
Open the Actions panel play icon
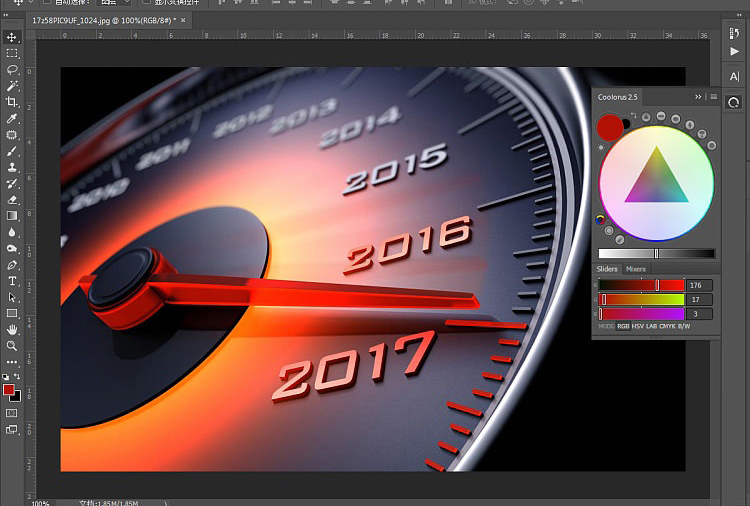(x=734, y=51)
